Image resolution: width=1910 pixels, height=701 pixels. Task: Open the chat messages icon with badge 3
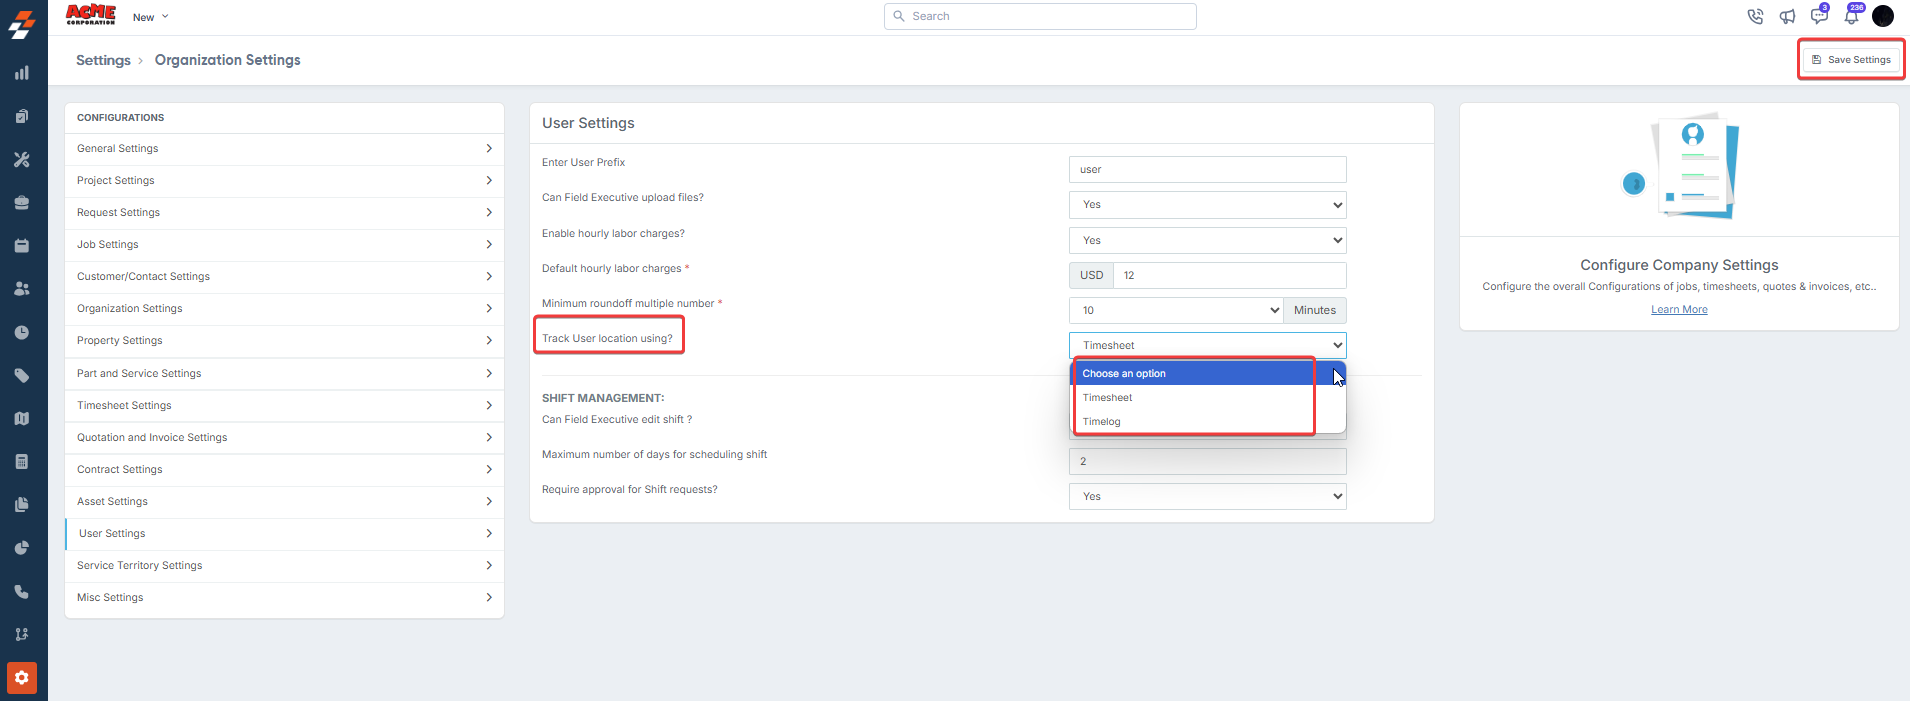(1819, 15)
